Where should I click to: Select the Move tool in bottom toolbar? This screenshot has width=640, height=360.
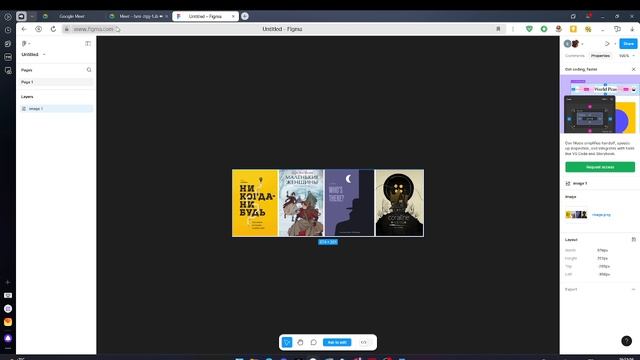tap(287, 342)
